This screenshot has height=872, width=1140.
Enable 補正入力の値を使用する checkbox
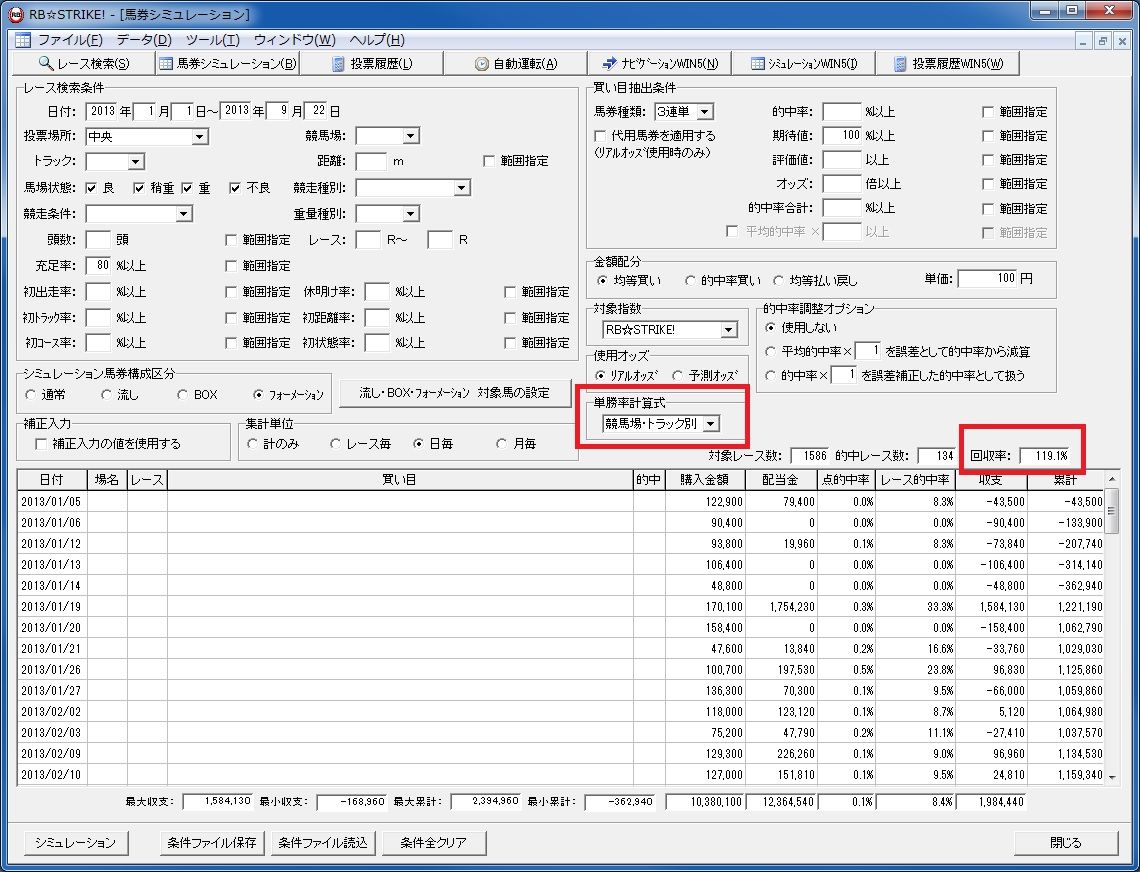[x=41, y=444]
